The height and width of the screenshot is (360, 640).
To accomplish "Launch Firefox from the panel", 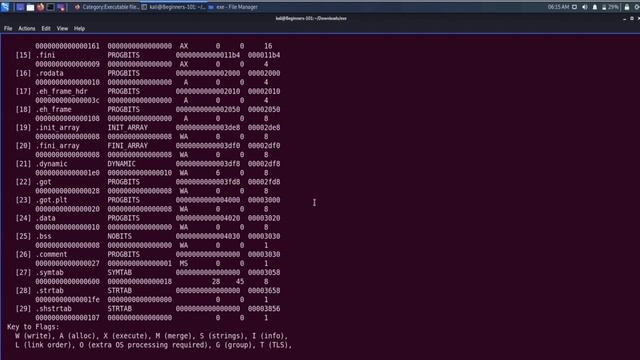I will coord(40,7).
